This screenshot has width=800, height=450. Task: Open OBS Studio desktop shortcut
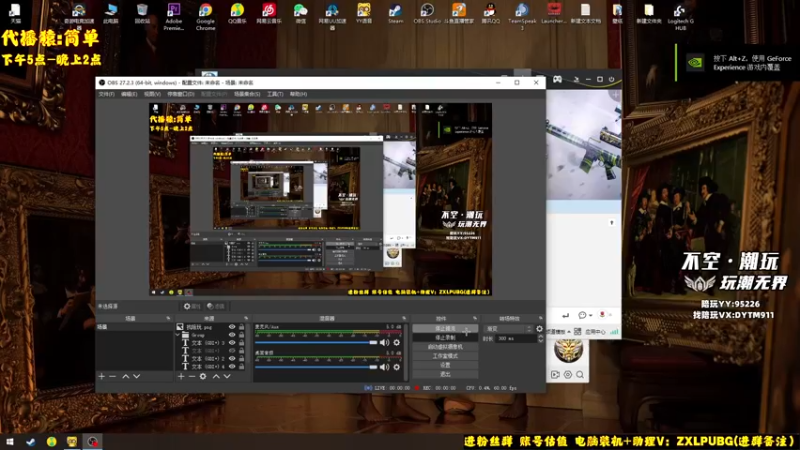point(427,13)
